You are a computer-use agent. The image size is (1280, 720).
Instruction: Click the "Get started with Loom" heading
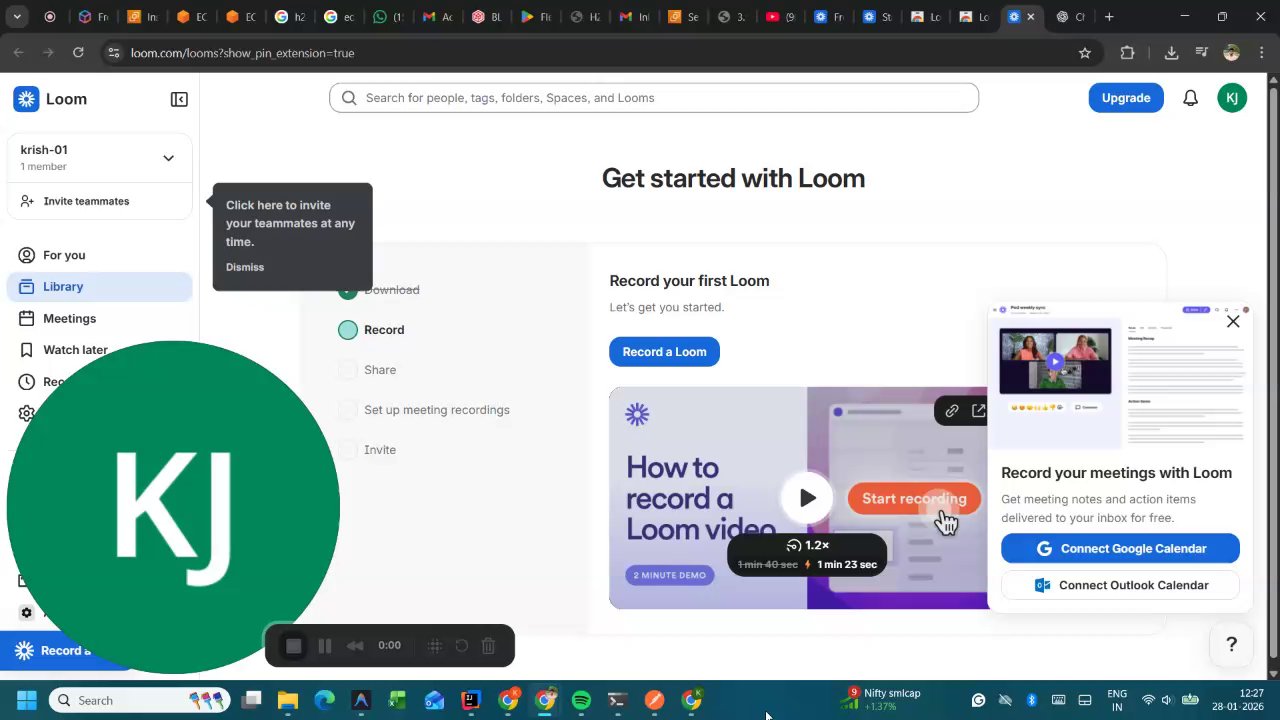(733, 178)
